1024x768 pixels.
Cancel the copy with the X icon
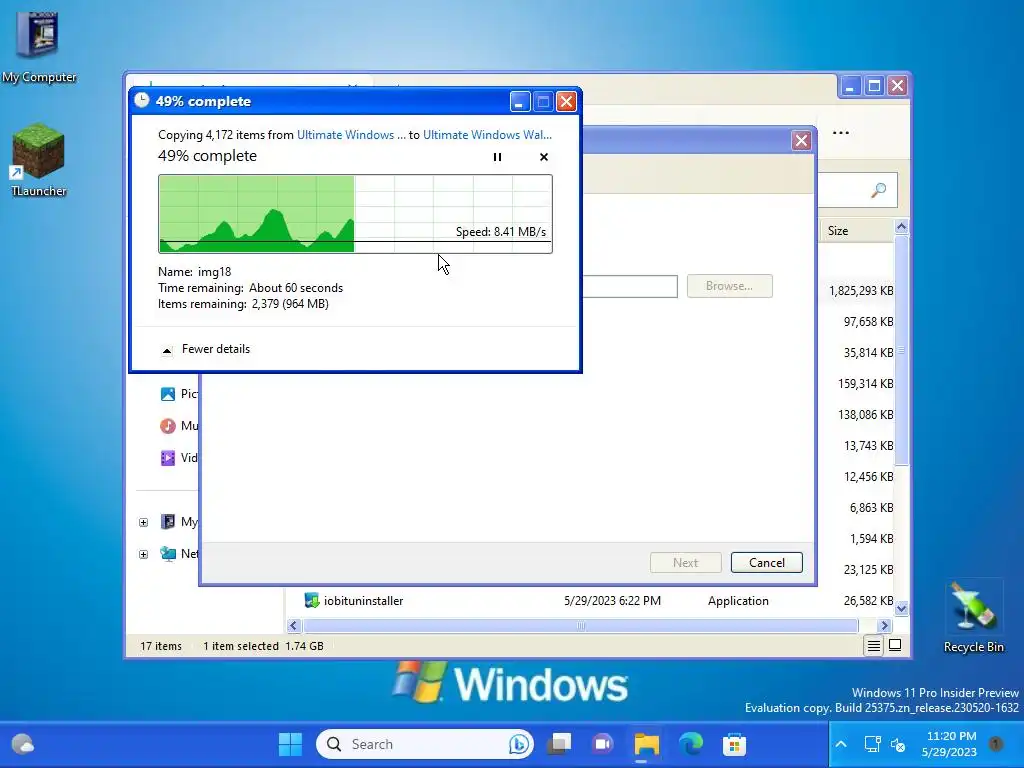tap(543, 157)
